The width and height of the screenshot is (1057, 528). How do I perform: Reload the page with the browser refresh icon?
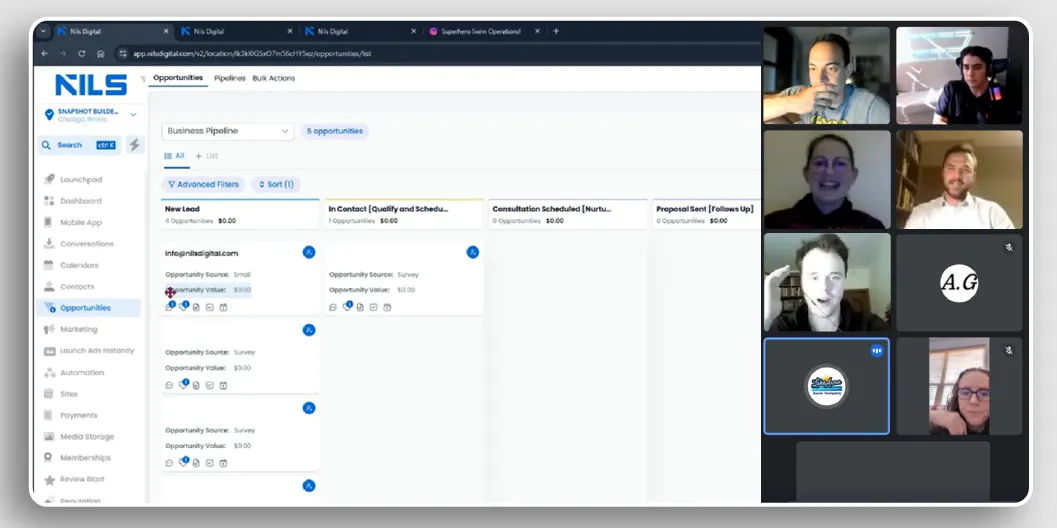[x=81, y=53]
